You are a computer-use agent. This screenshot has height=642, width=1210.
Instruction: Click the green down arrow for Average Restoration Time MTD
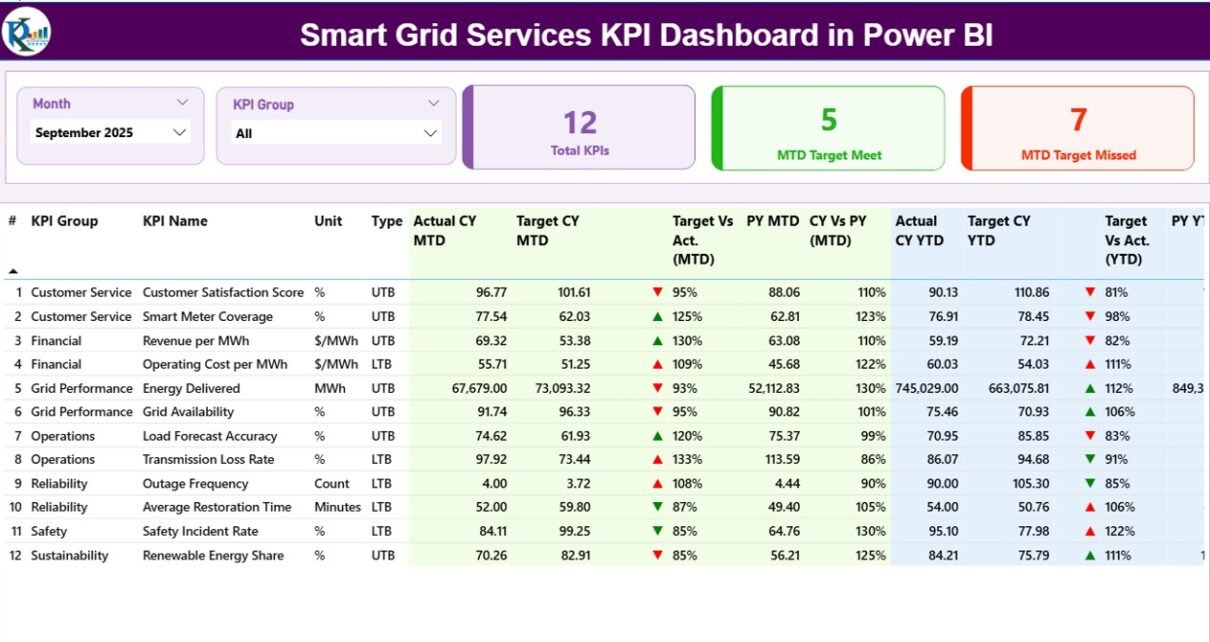pos(657,507)
